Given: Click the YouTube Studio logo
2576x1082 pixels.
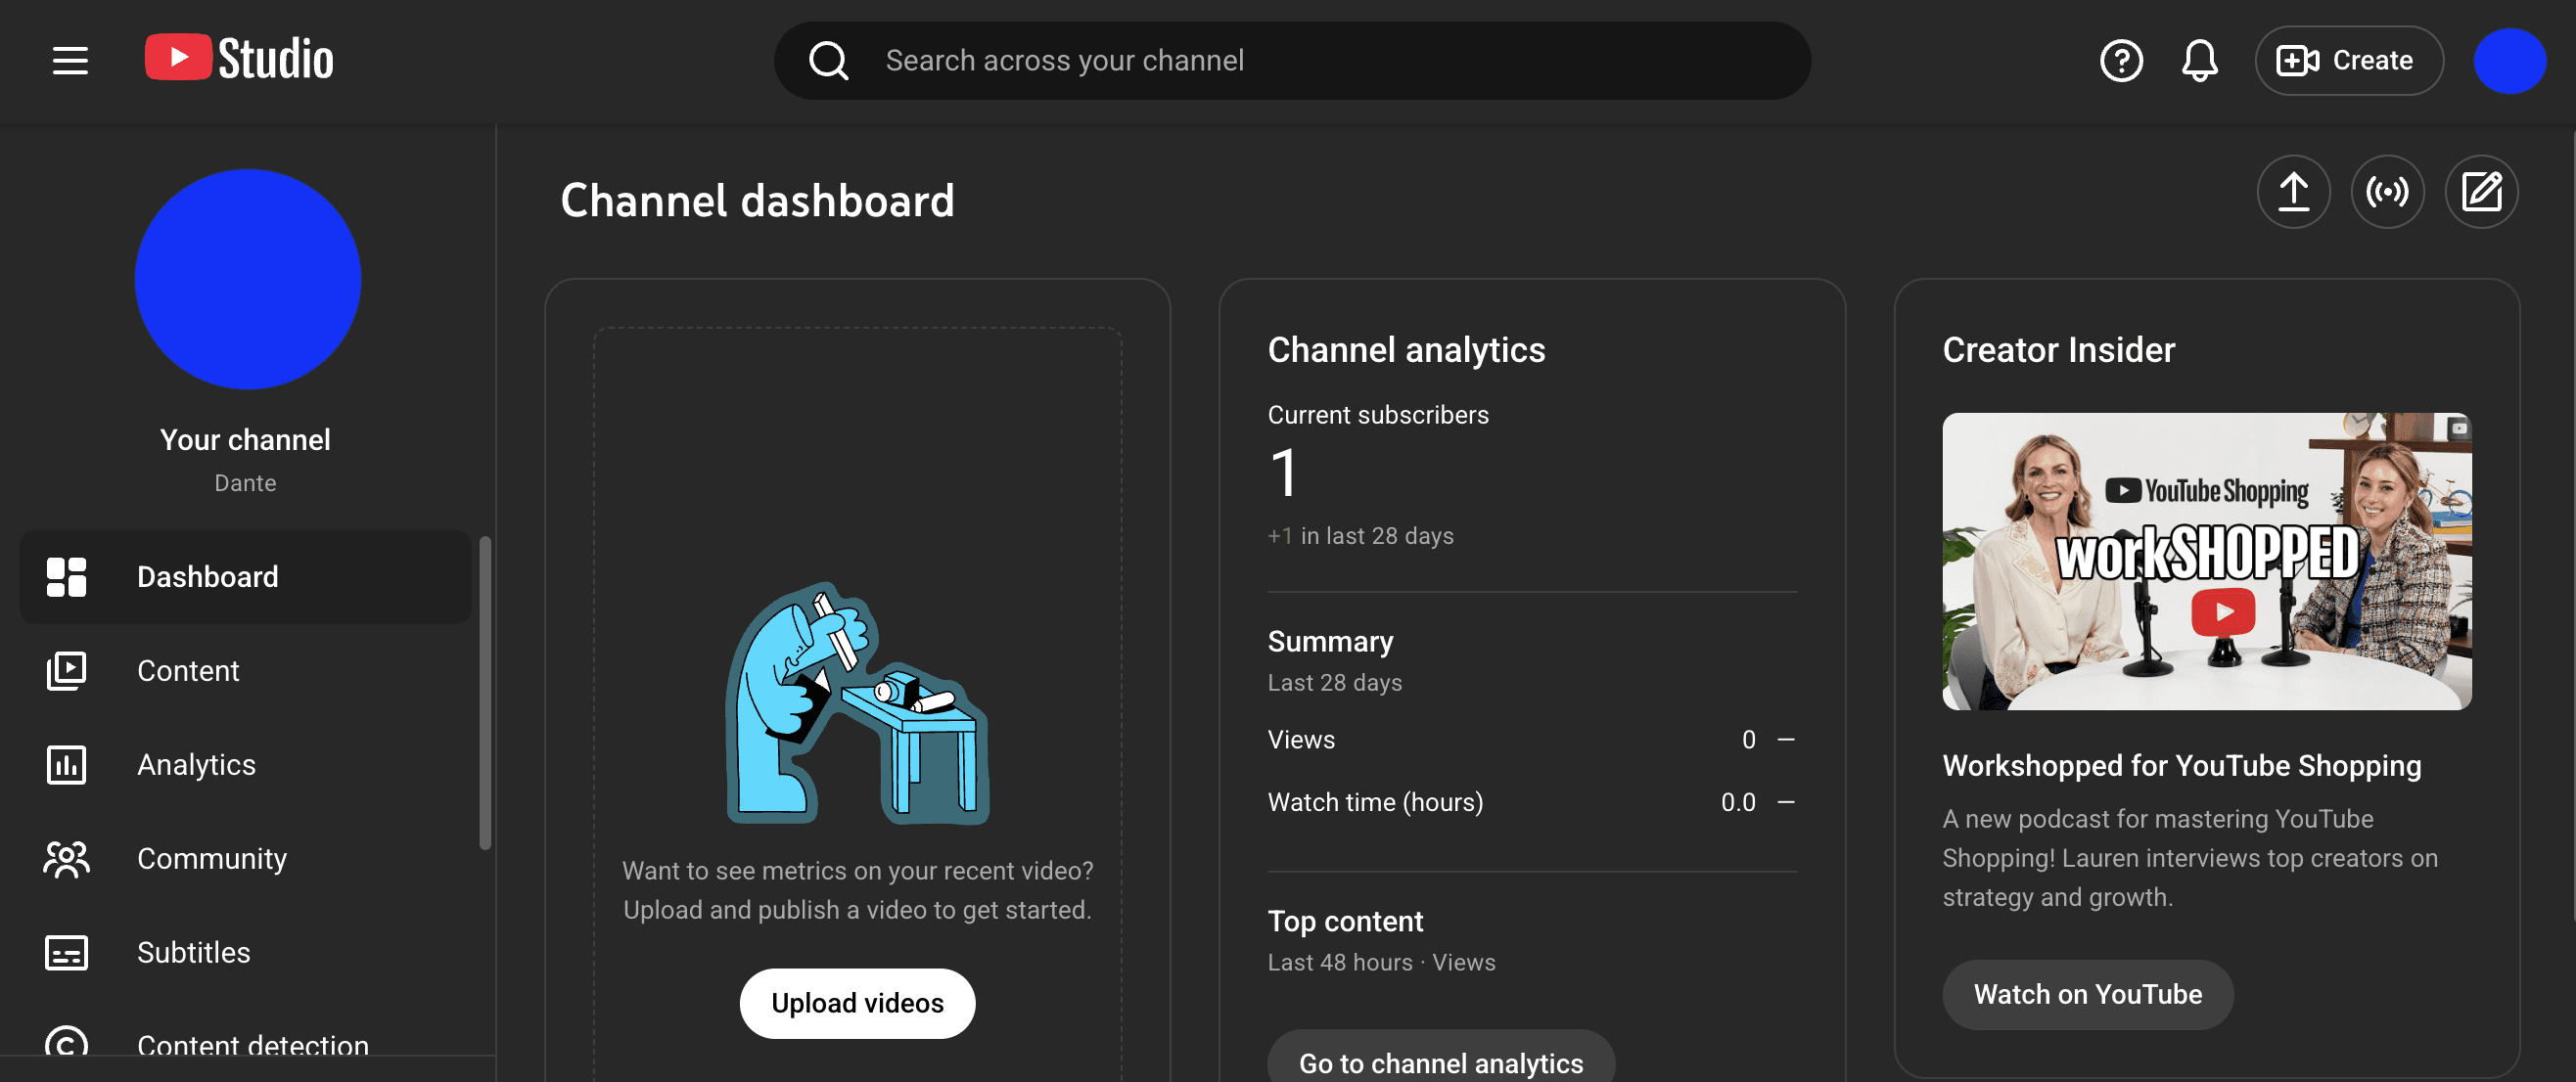Looking at the screenshot, I should point(239,58).
